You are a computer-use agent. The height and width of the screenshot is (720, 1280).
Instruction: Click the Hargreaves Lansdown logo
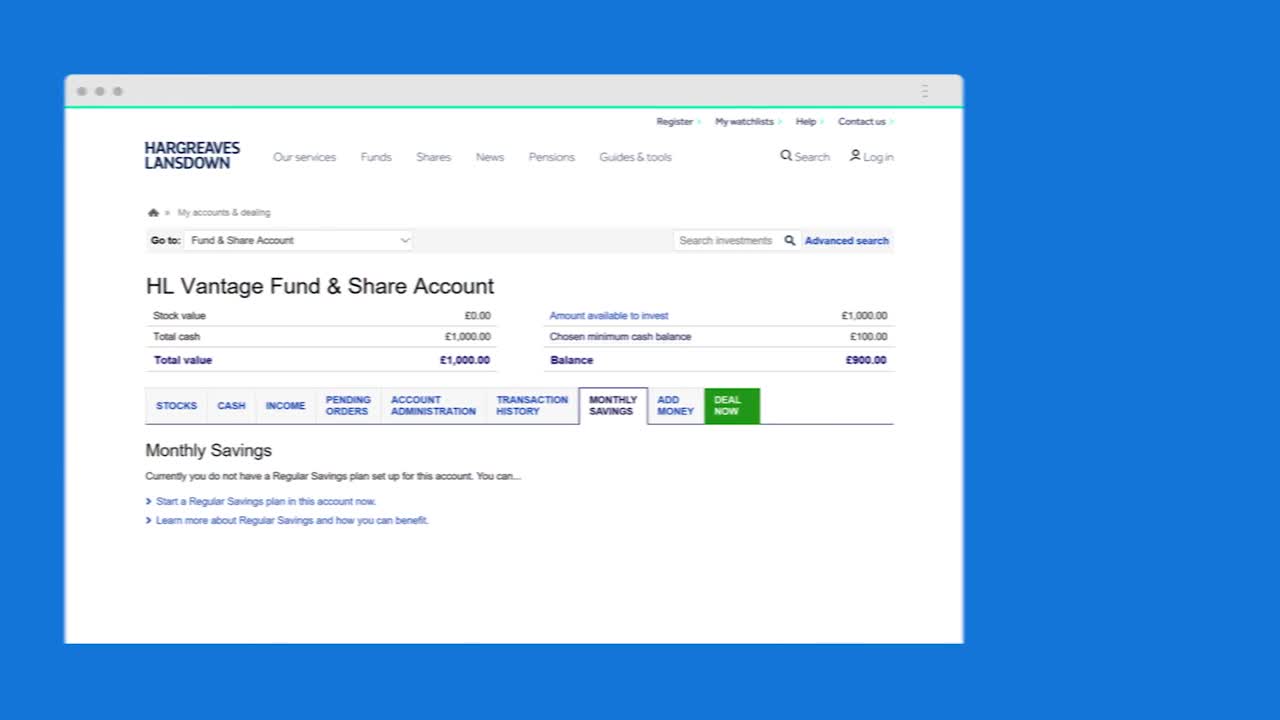[x=192, y=155]
